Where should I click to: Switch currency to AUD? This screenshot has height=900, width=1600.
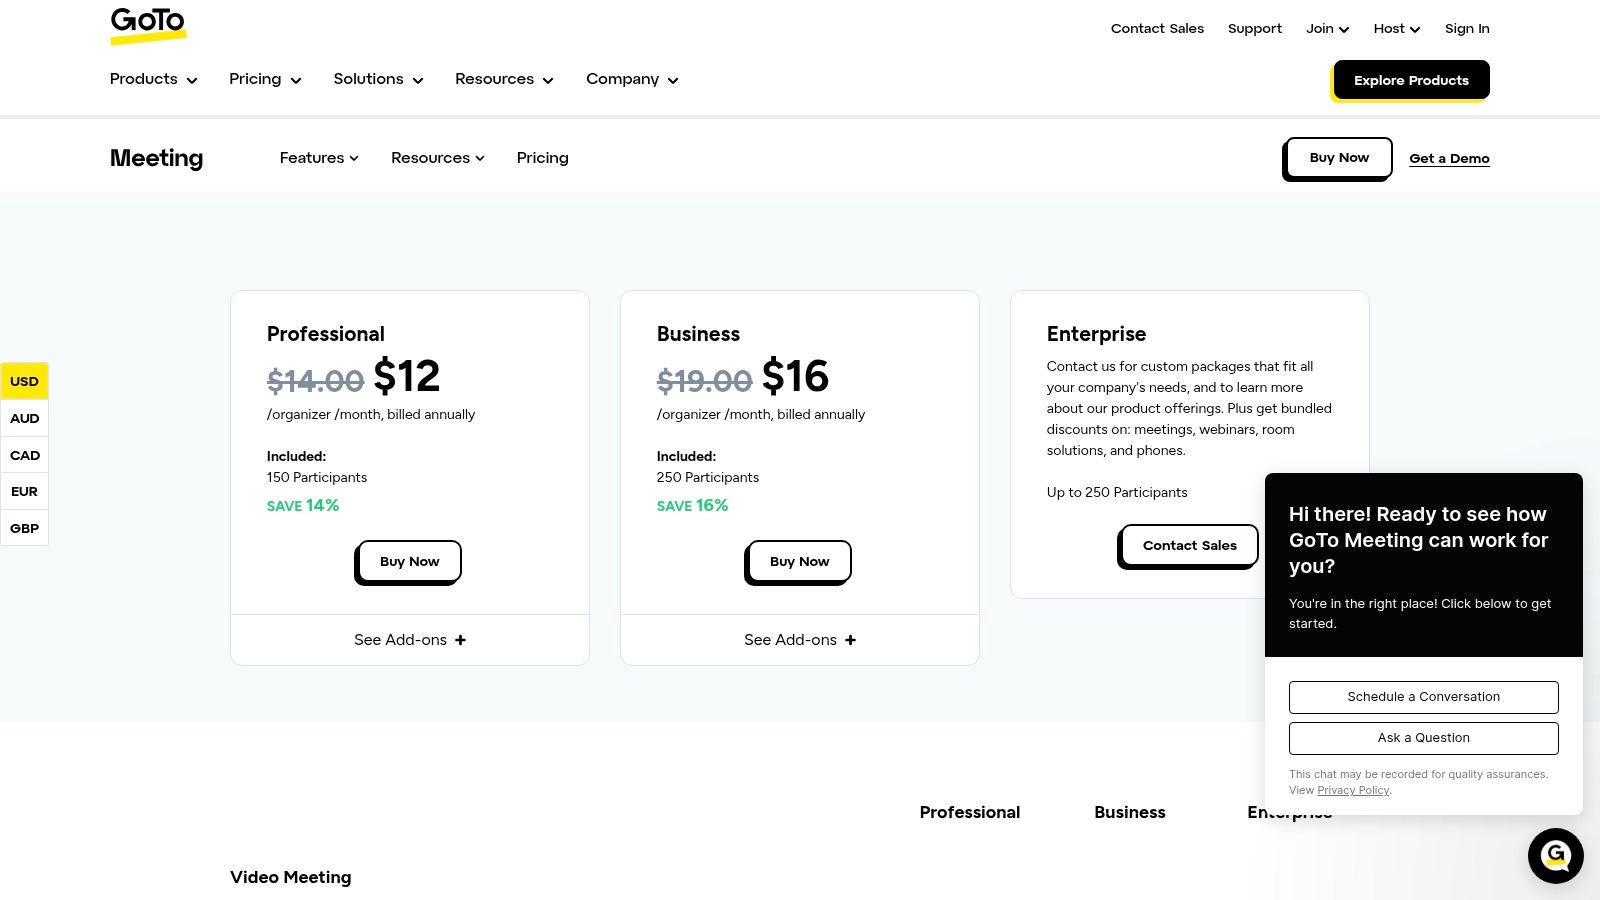tap(24, 418)
